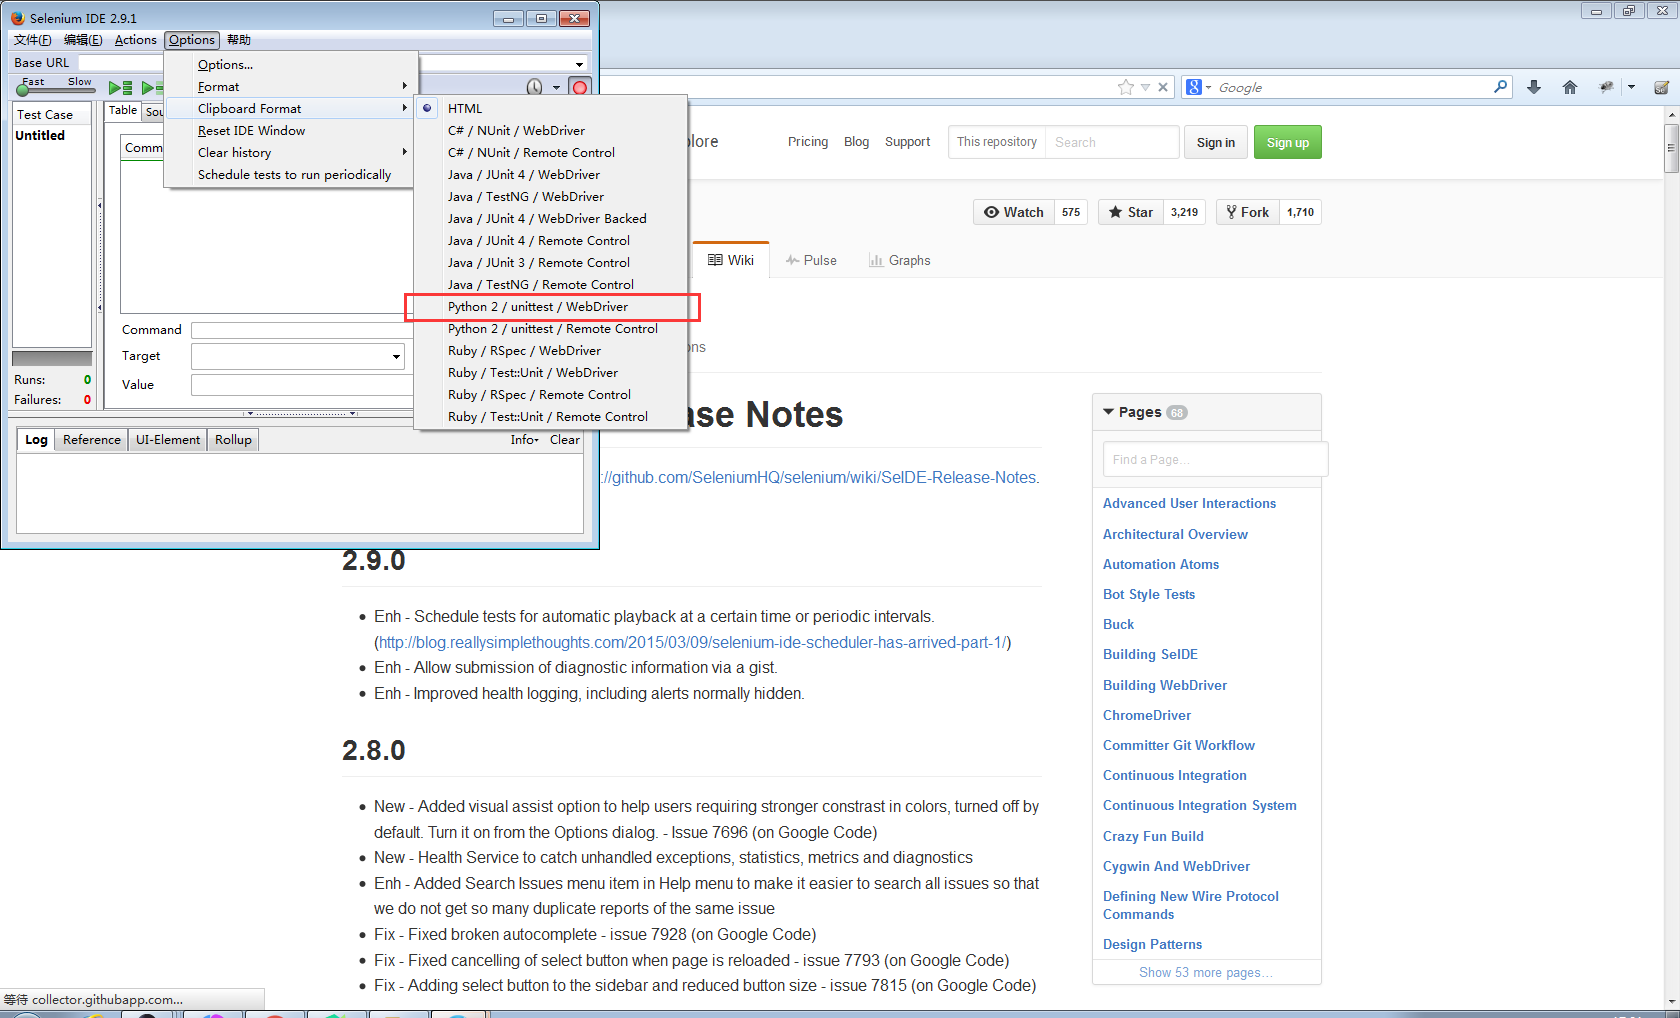Open the 文件(F) menu
Screen dimensions: 1680x1018
[33, 40]
